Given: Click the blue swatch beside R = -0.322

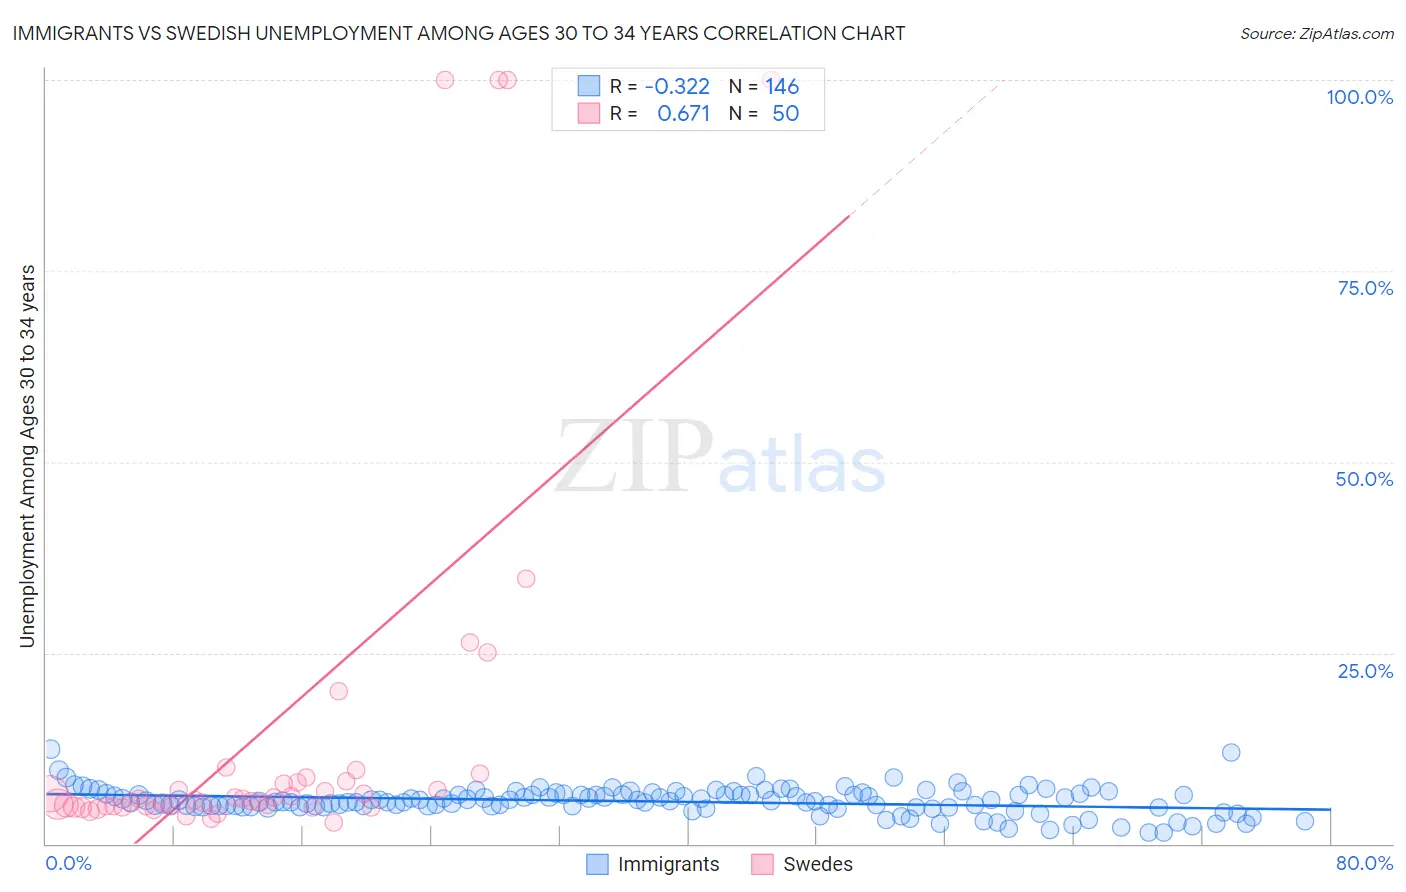Looking at the screenshot, I should pyautogui.click(x=589, y=86).
